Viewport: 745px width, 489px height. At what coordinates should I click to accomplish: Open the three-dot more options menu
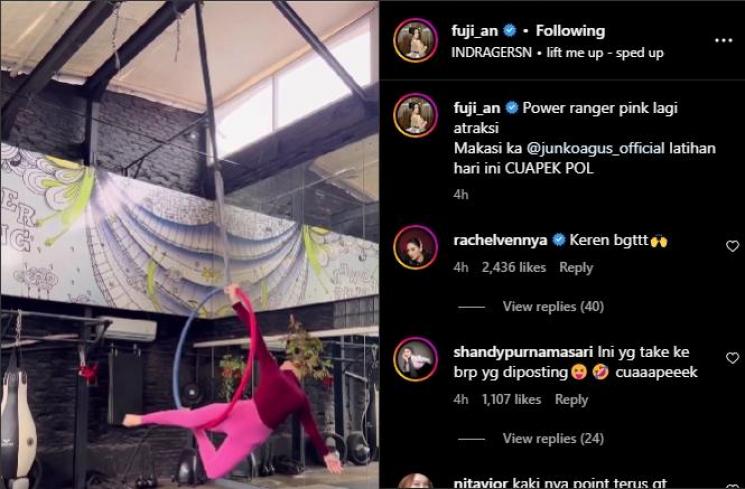(723, 40)
